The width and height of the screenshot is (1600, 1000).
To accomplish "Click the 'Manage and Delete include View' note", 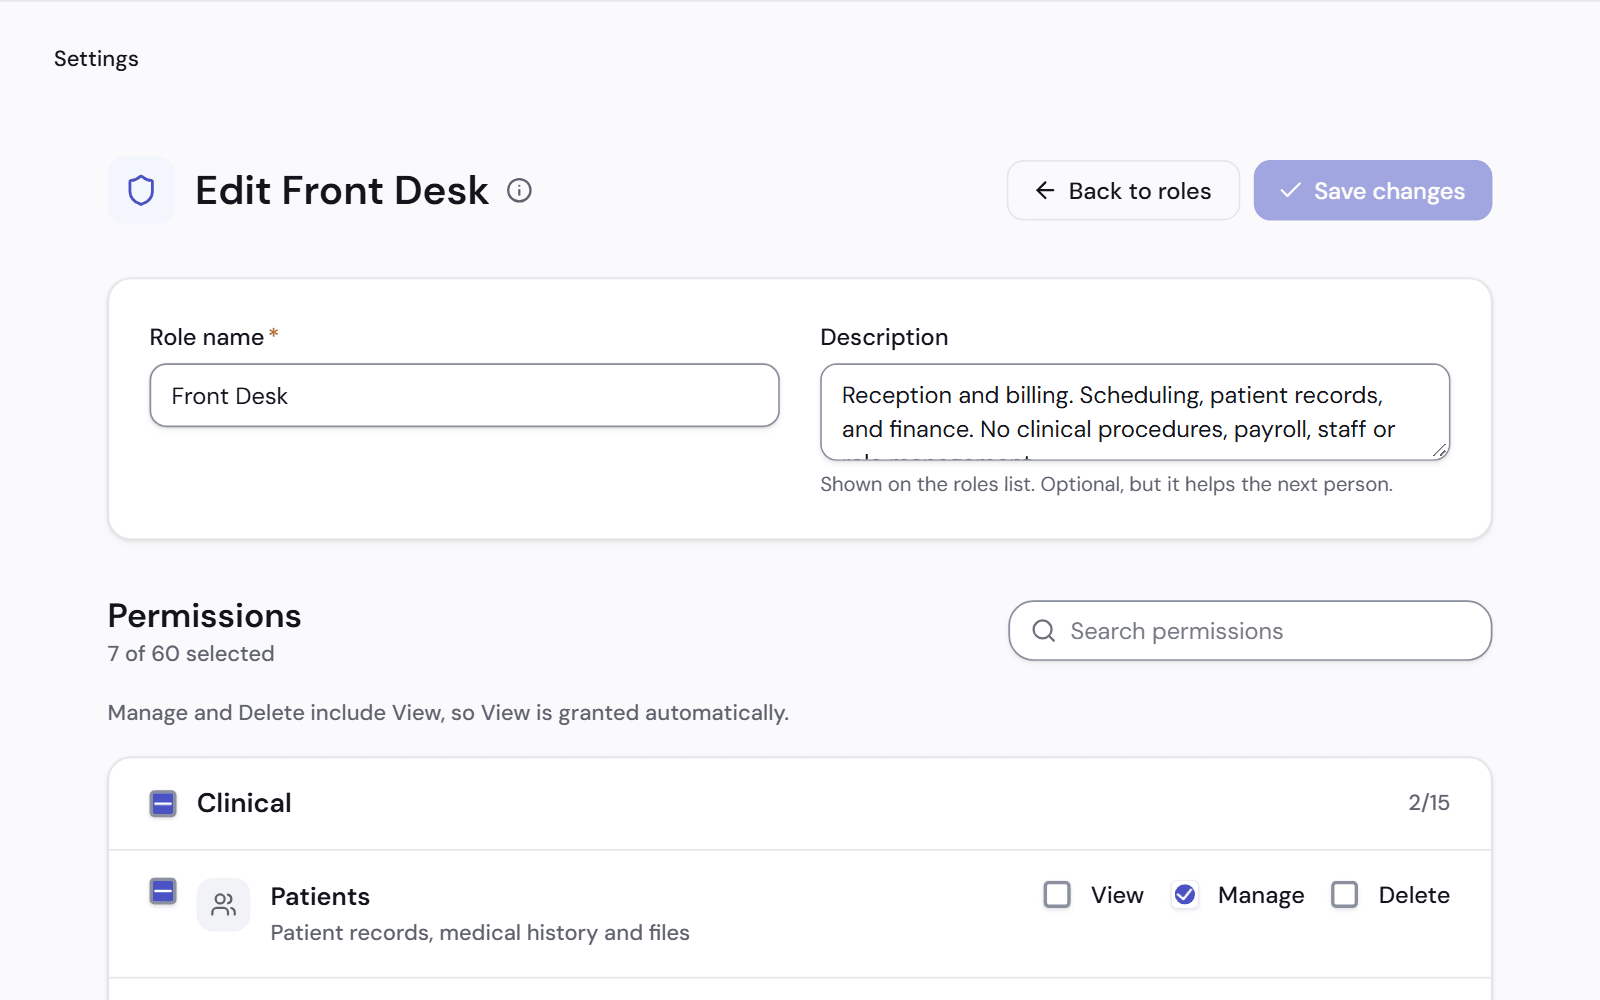I will tap(448, 713).
